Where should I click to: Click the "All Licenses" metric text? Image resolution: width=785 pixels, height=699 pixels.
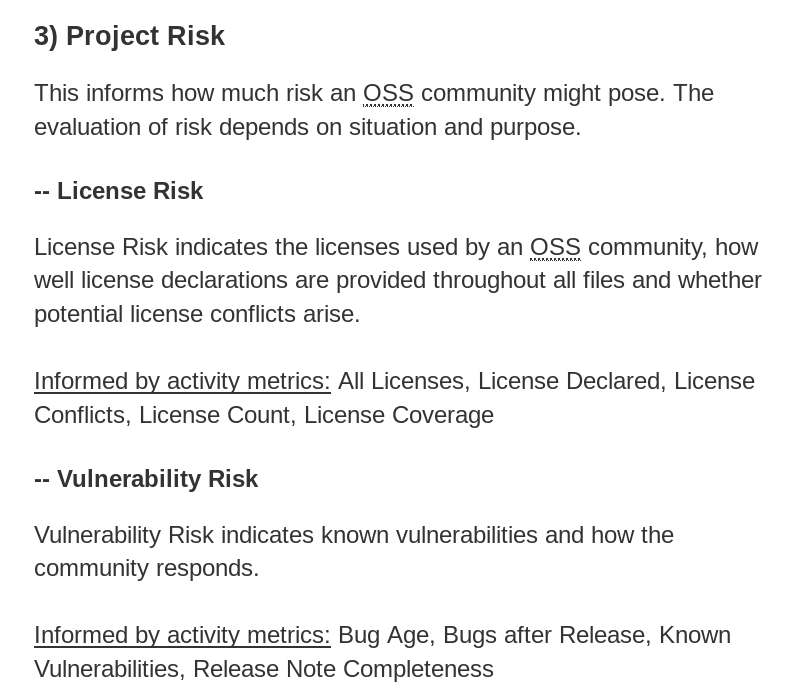tap(400, 381)
